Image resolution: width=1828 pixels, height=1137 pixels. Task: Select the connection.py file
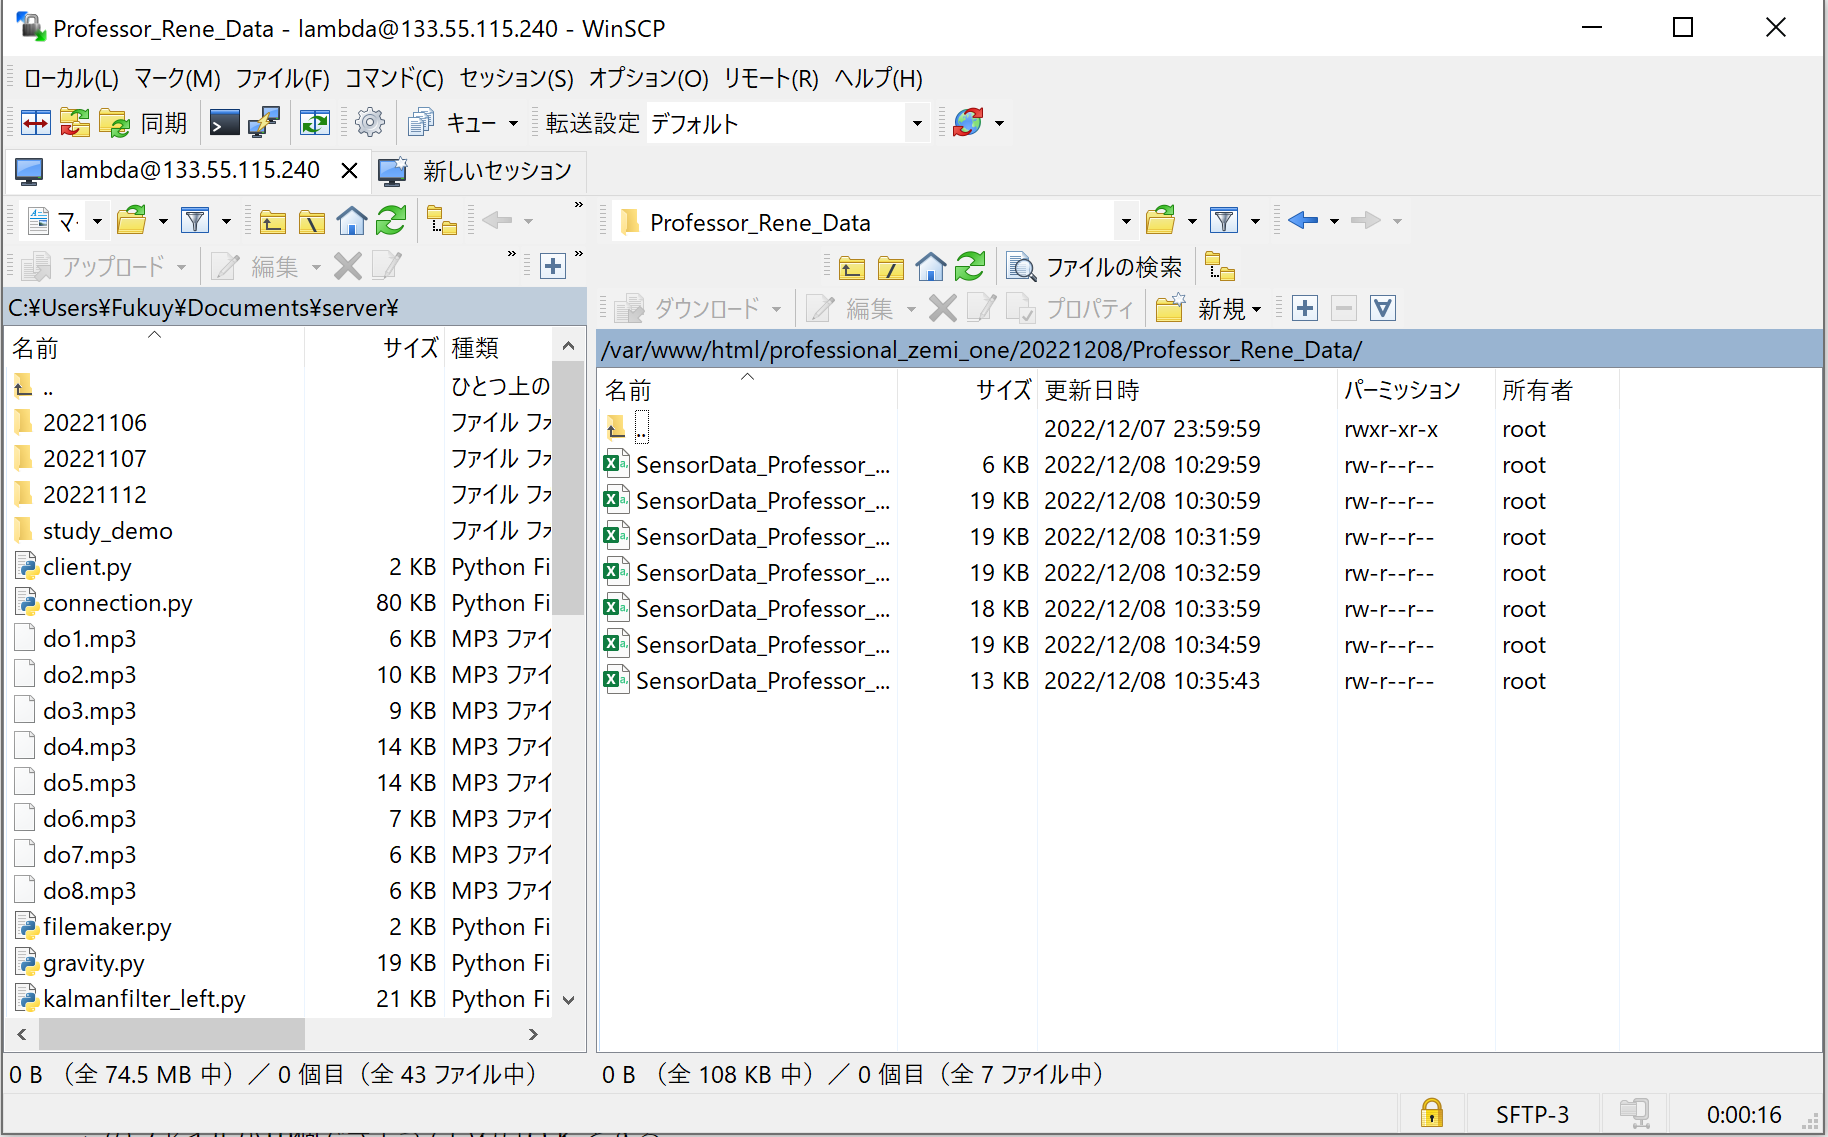click(117, 603)
